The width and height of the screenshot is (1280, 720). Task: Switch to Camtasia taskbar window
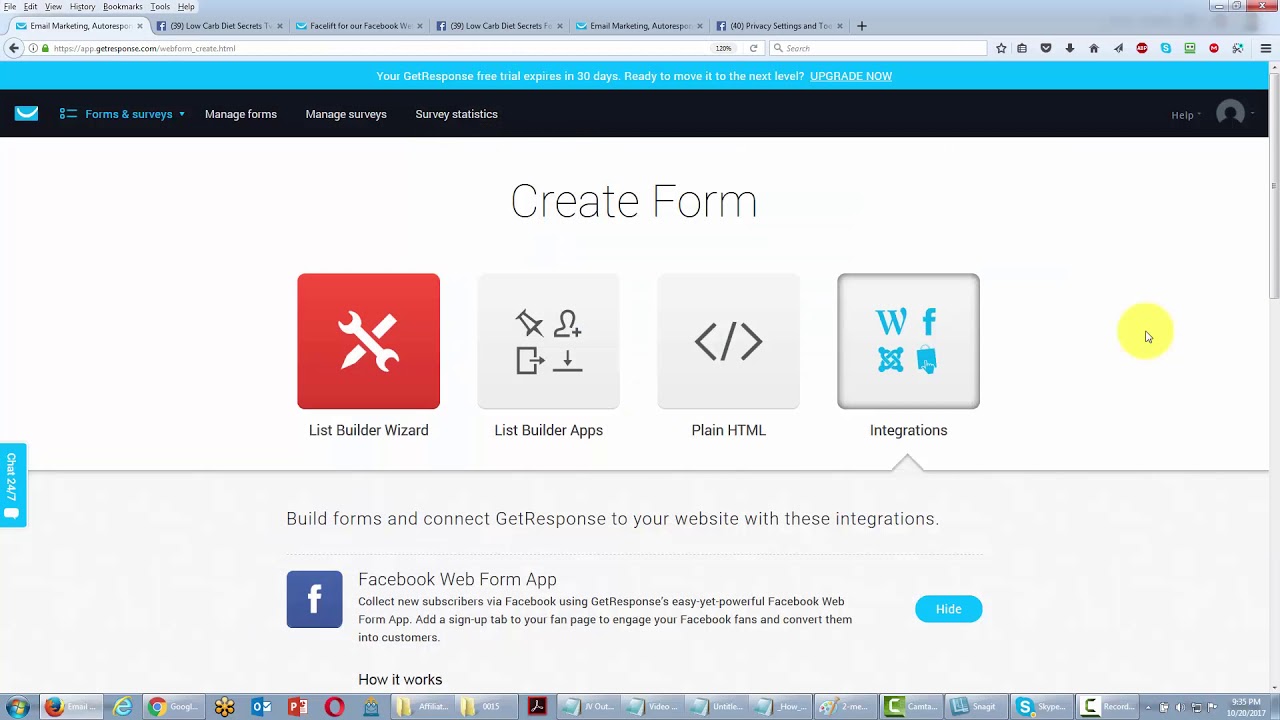click(911, 707)
